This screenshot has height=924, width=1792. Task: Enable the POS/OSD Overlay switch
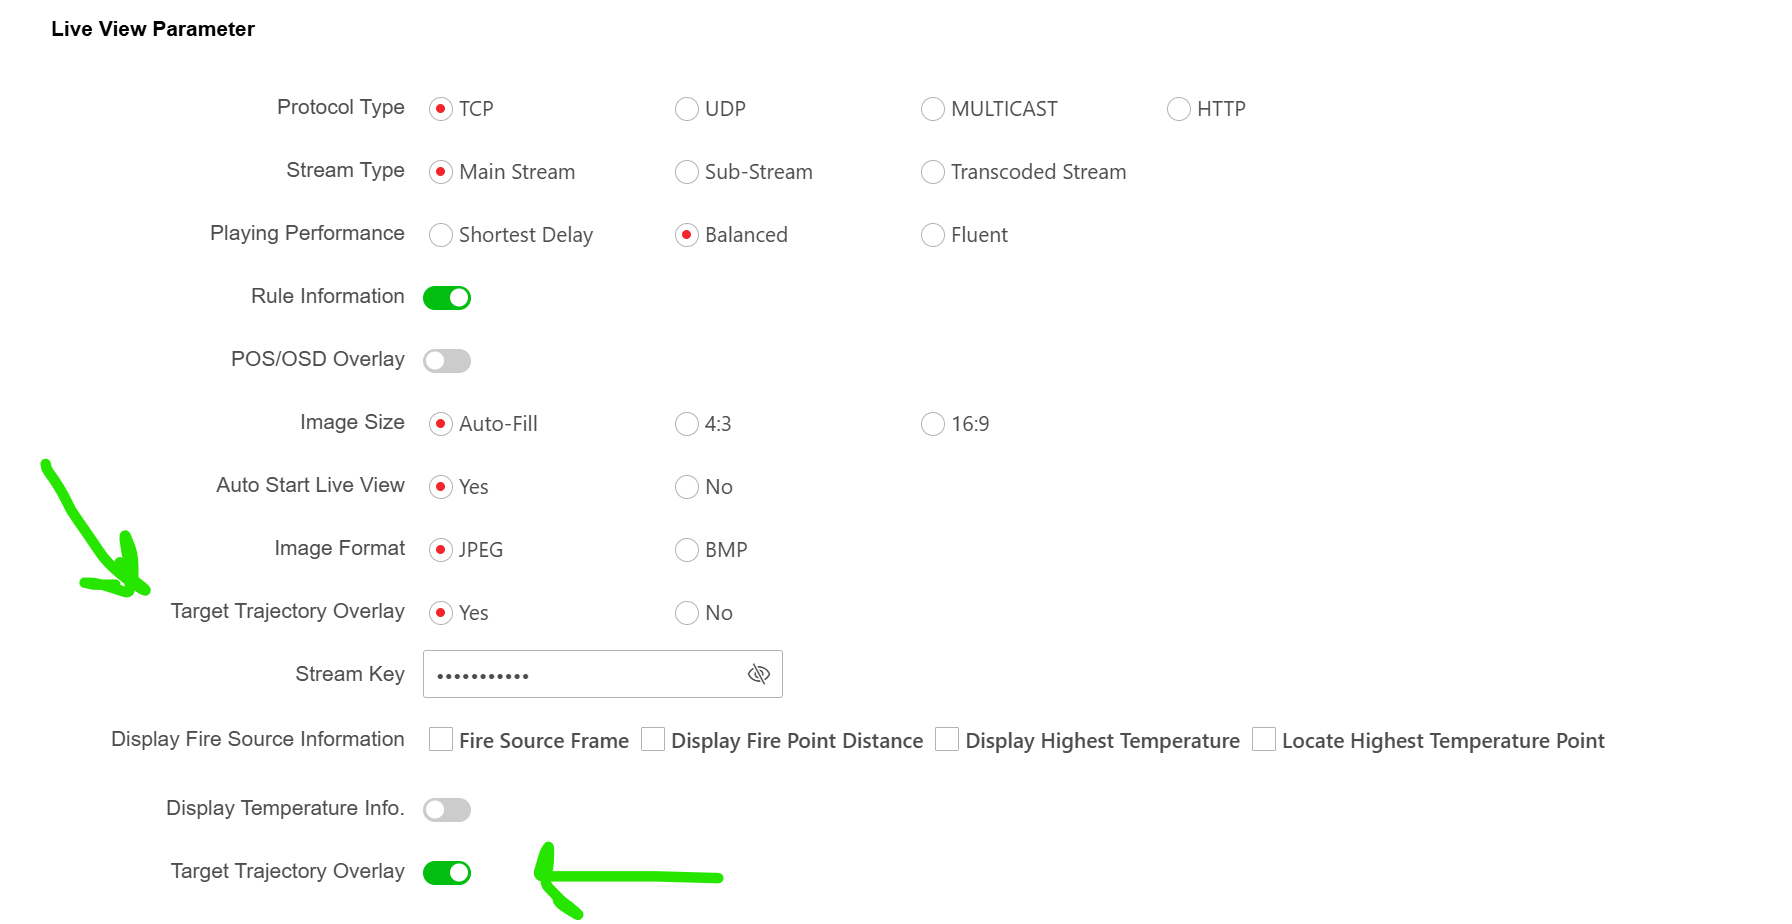tap(447, 361)
